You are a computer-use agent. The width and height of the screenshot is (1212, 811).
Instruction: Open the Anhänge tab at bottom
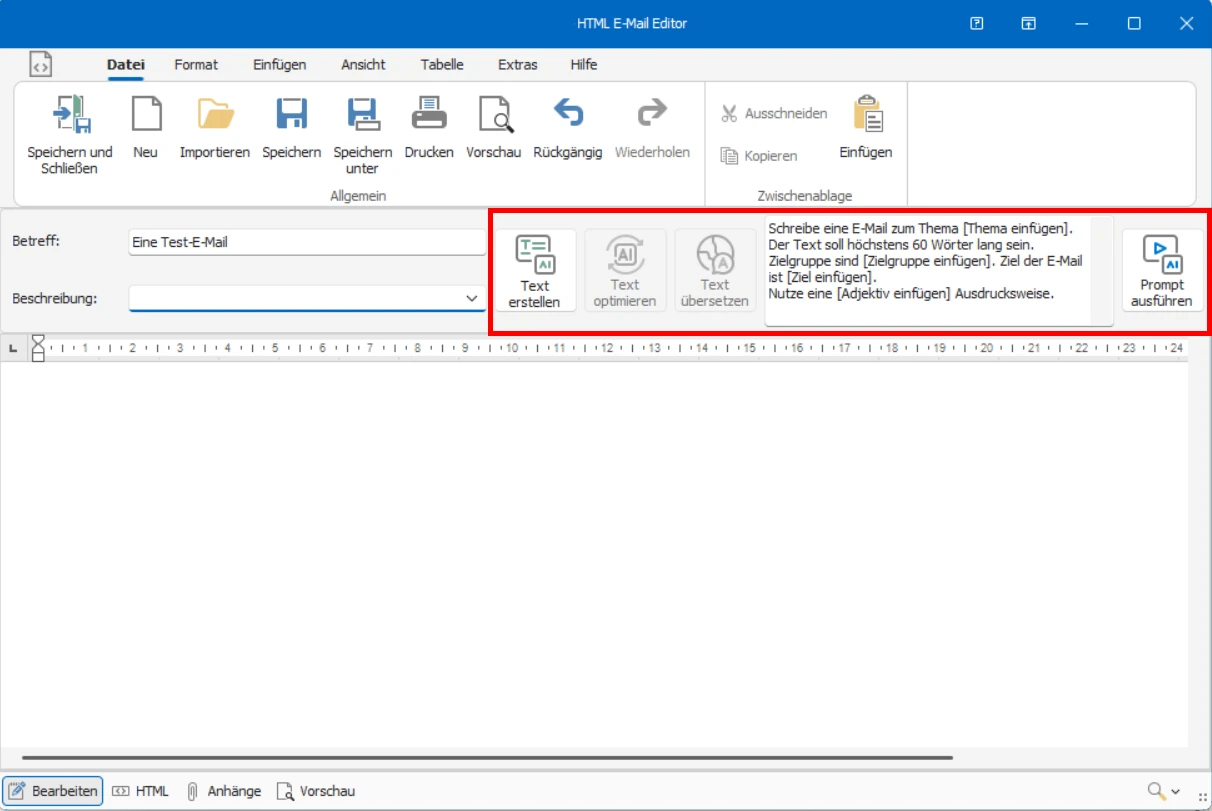click(x=224, y=791)
